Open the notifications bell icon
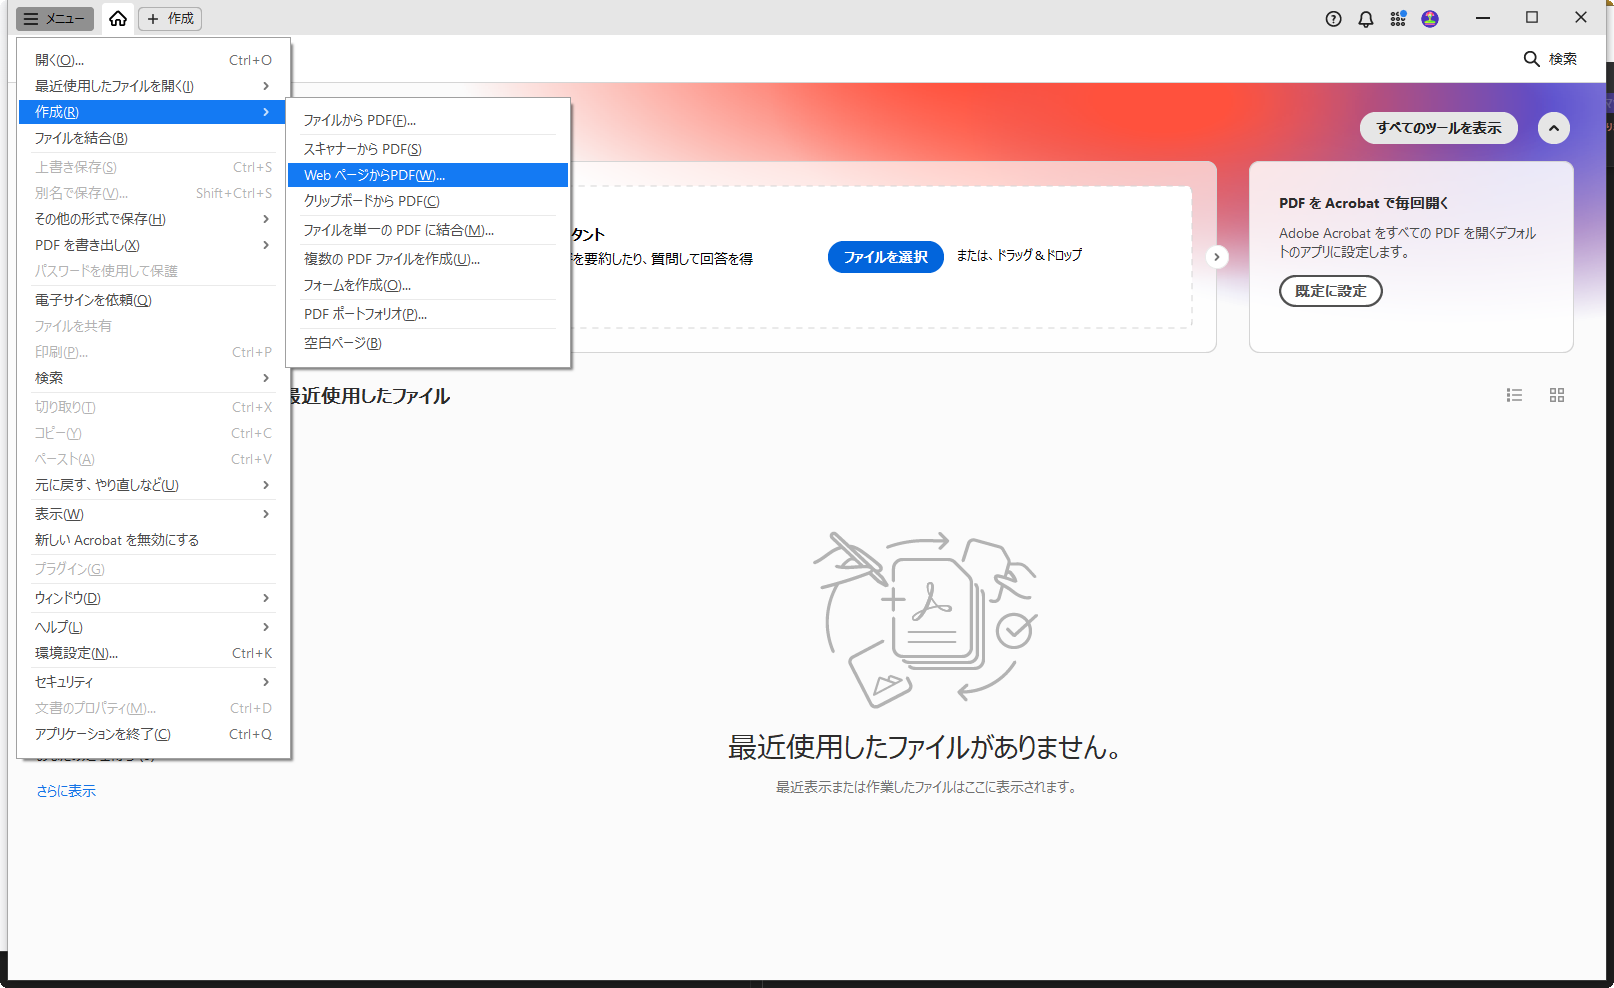The height and width of the screenshot is (988, 1614). 1365,19
